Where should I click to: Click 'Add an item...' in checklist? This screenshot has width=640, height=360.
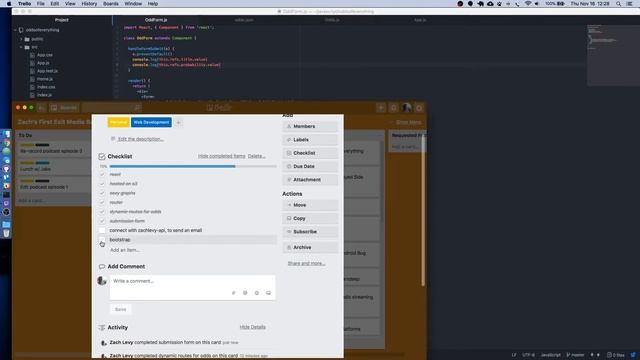124,250
